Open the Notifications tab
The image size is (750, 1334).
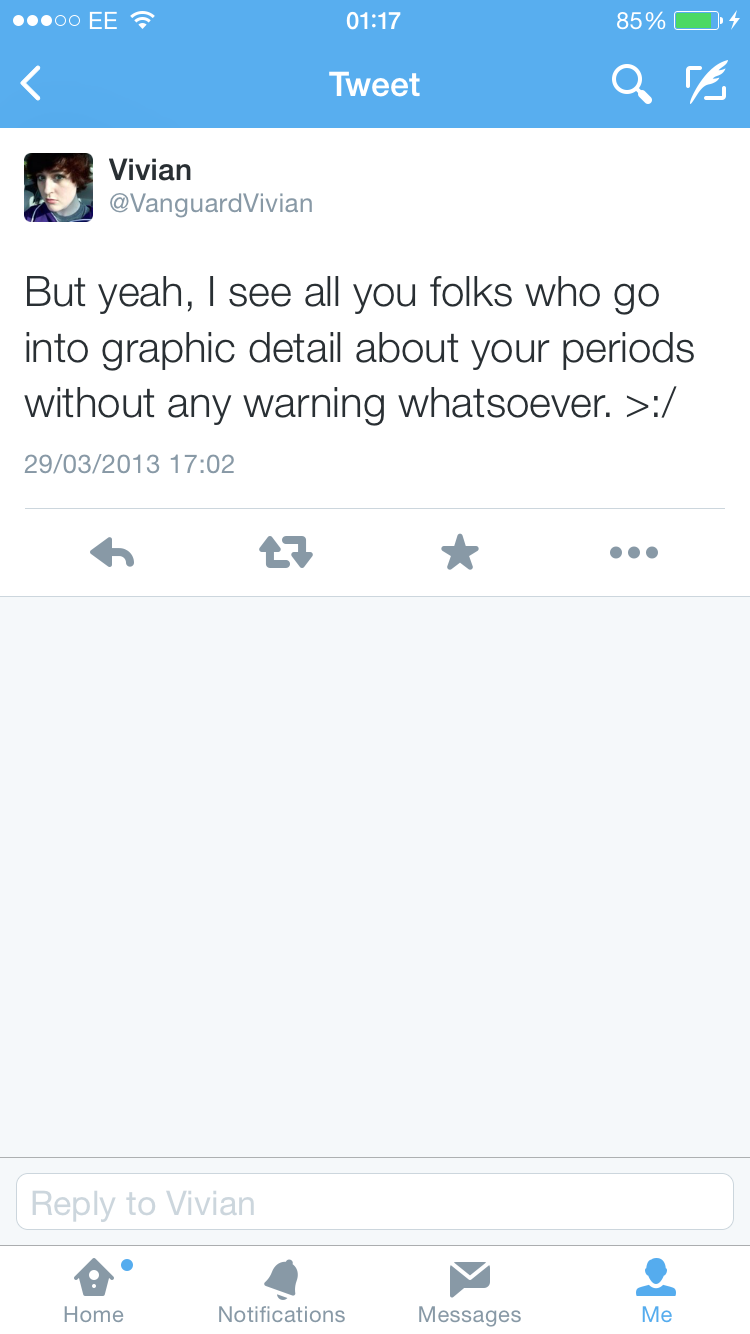[281, 1290]
